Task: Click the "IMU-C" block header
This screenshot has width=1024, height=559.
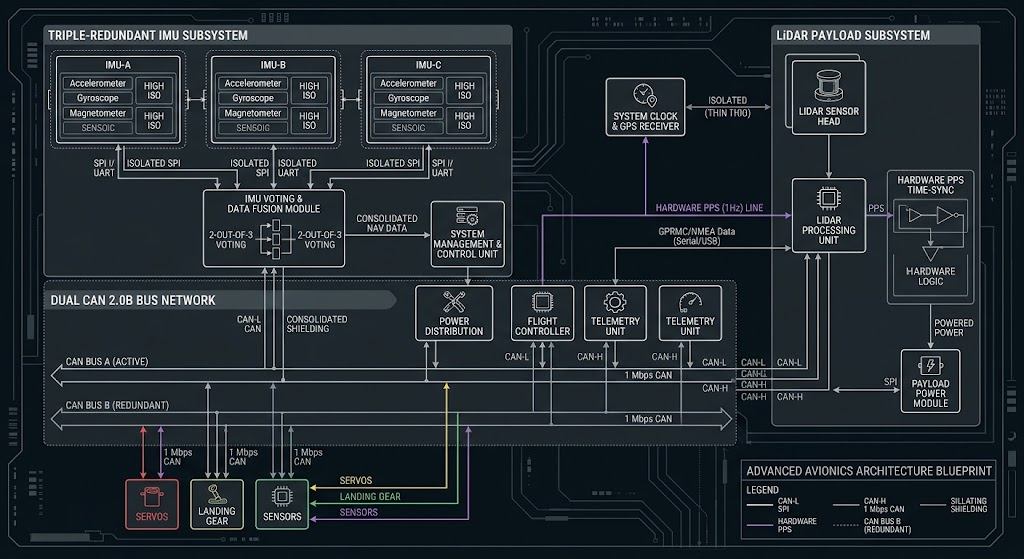Action: pyautogui.click(x=428, y=65)
